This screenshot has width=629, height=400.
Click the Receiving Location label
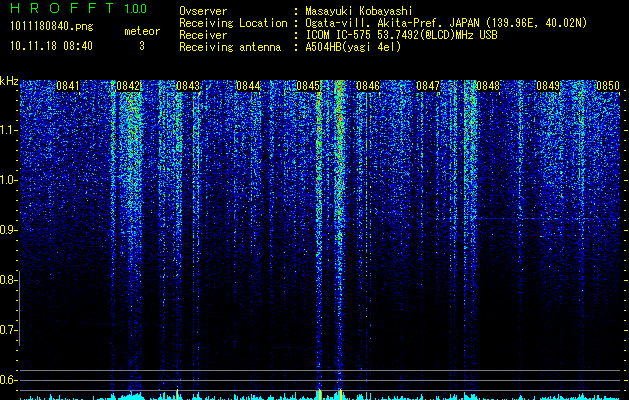pos(233,23)
